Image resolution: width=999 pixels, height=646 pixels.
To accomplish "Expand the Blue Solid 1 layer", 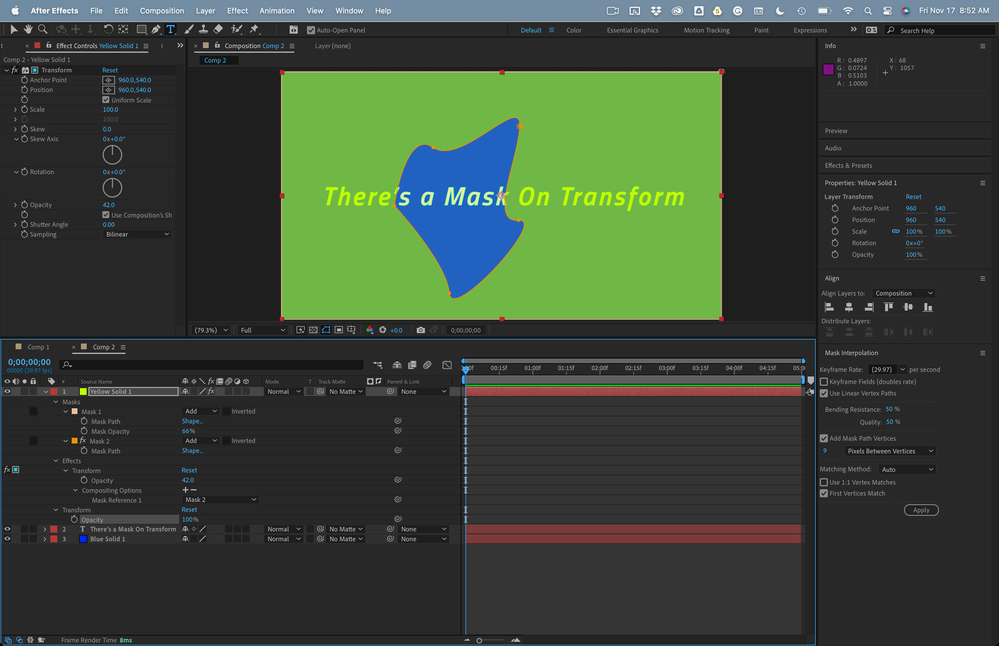I will click(45, 539).
